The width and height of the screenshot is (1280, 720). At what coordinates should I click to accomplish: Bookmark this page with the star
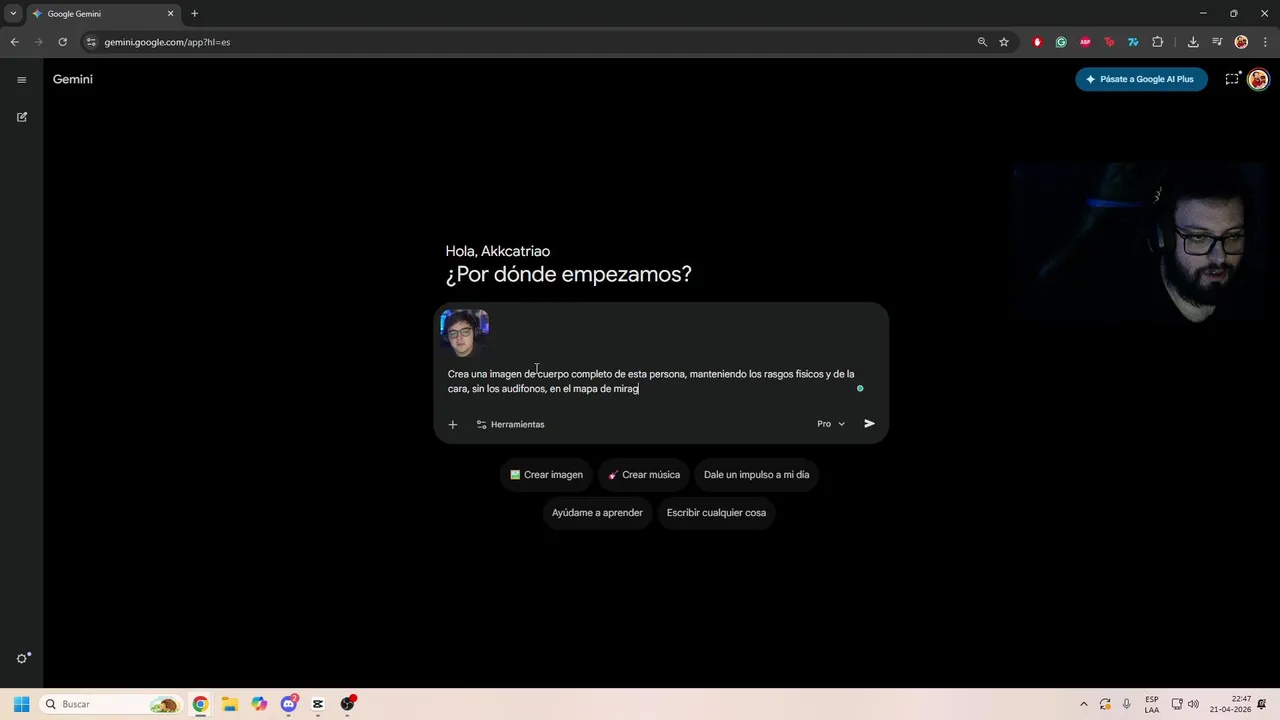[1004, 42]
